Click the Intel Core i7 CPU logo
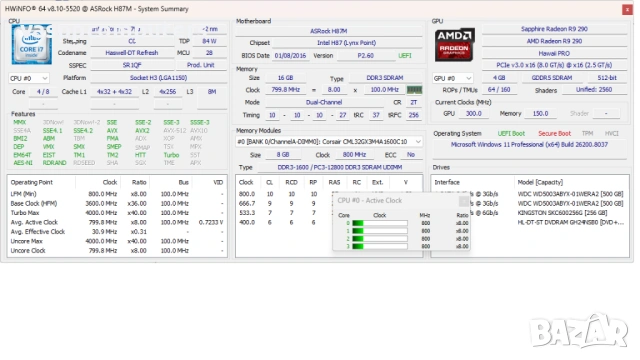This screenshot has height=360, width=640. click(x=31, y=44)
